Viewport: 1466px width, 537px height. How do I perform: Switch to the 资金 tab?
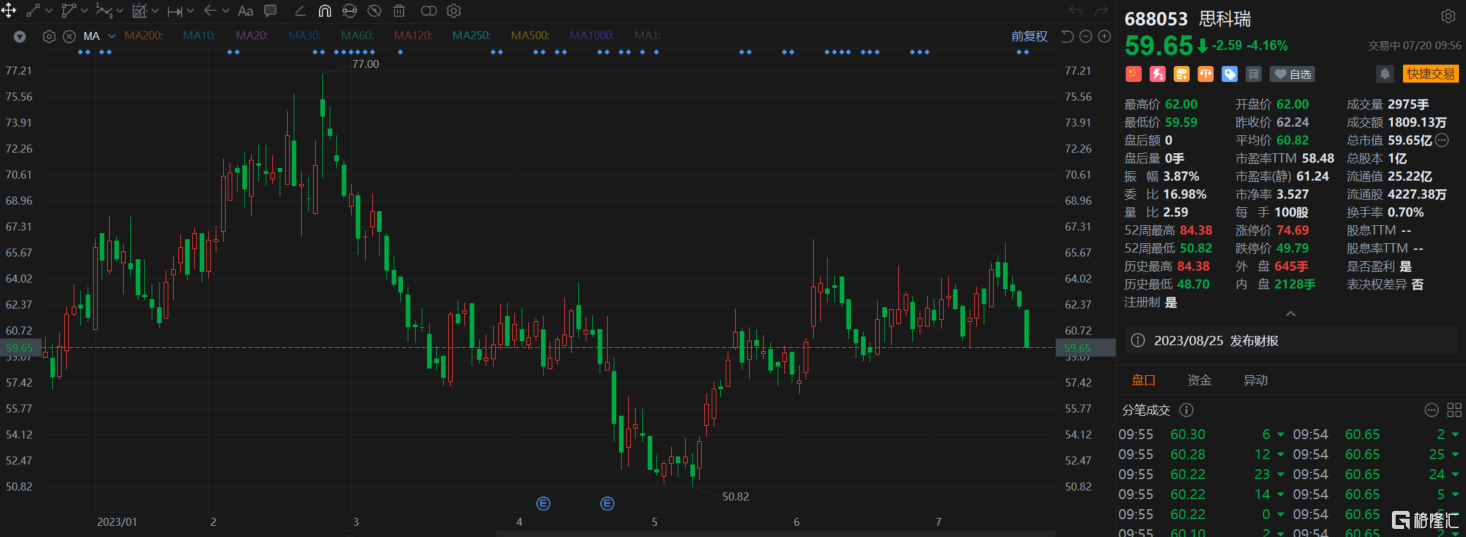(1199, 380)
